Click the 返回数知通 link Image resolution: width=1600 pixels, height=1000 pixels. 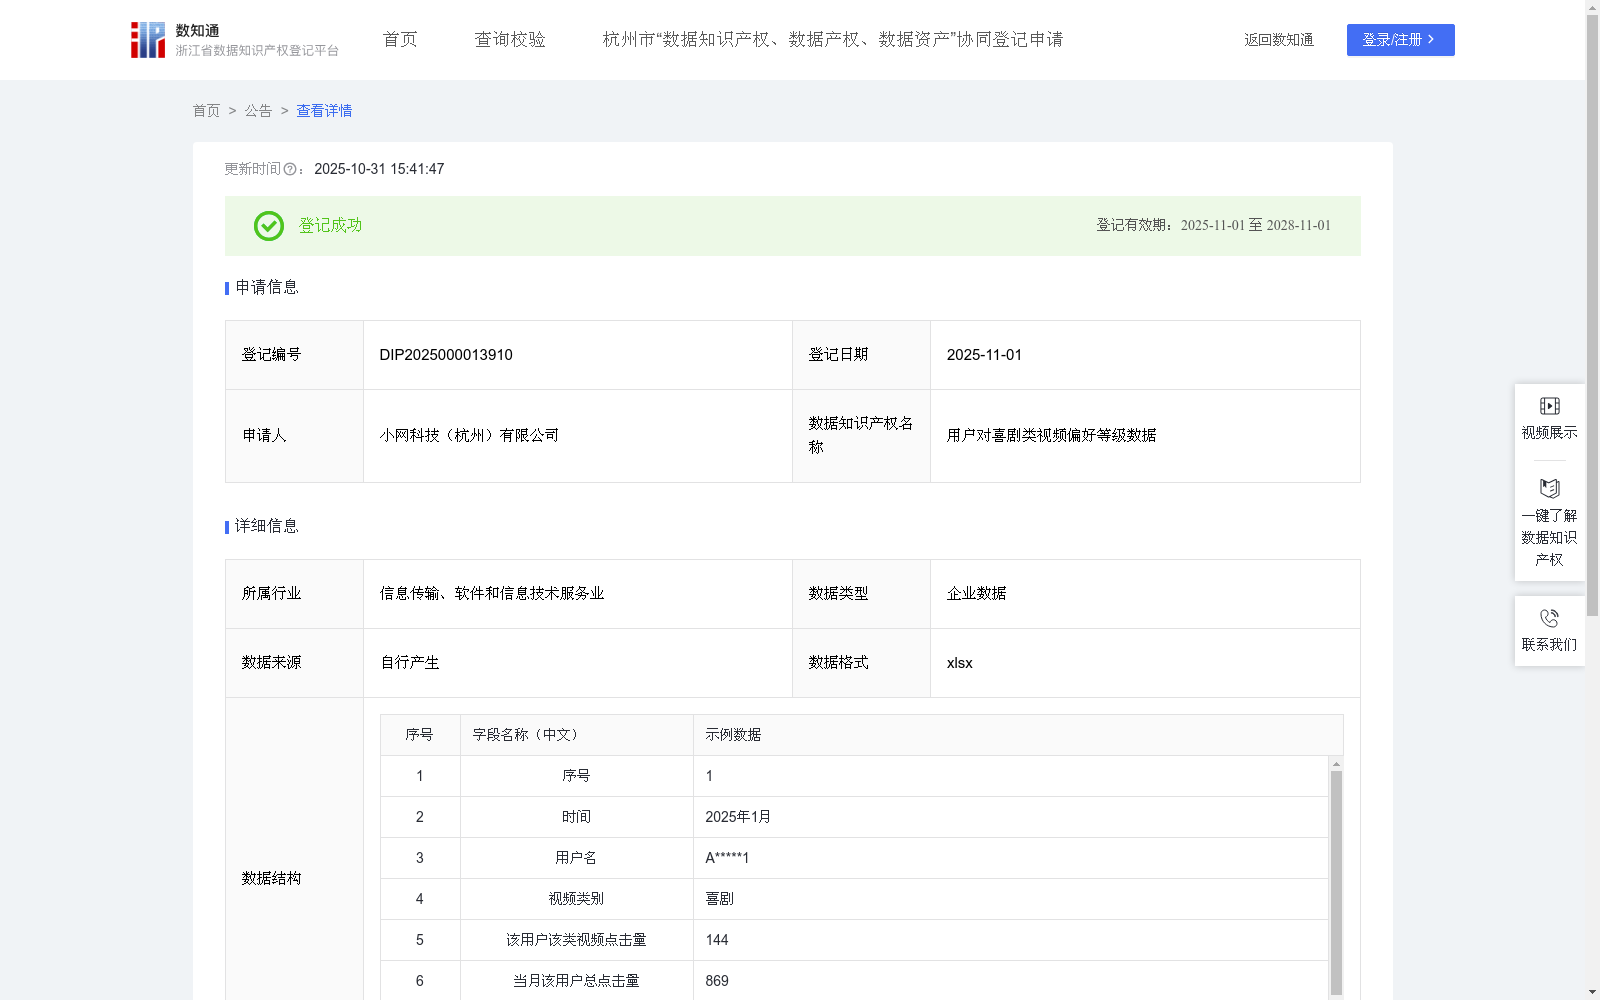point(1279,40)
